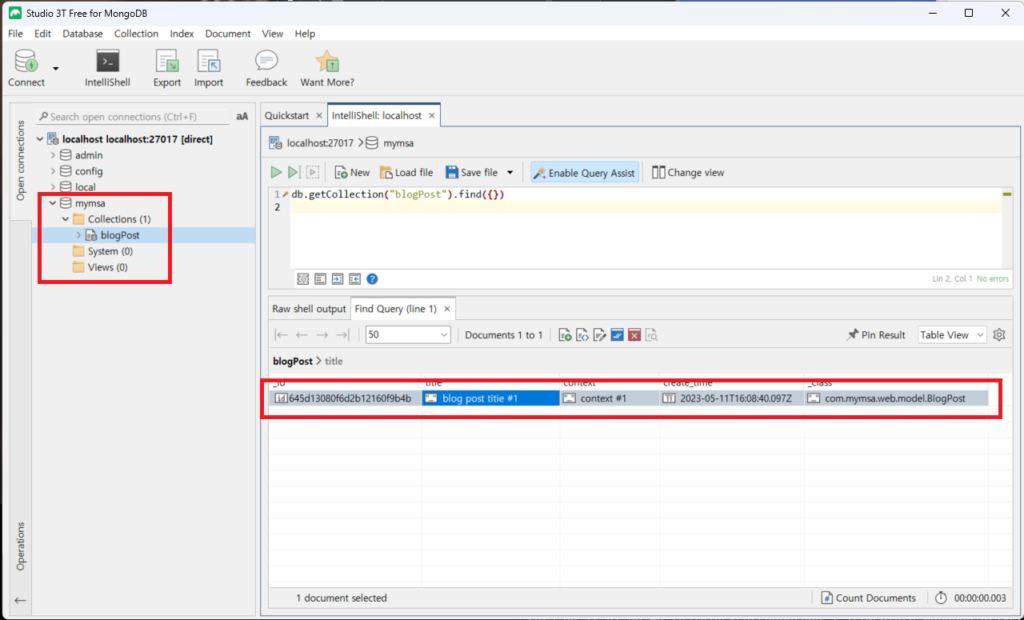Go to previous page of results

[x=301, y=335]
